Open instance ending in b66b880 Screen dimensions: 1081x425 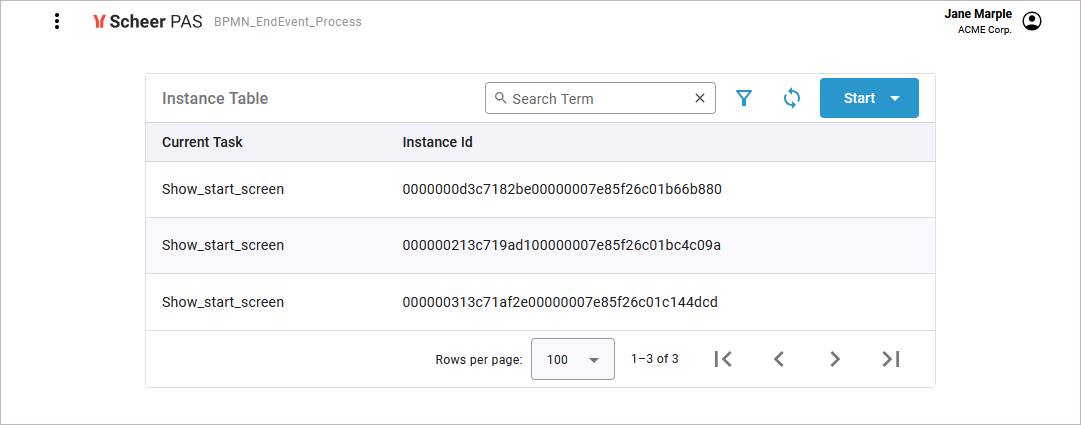(x=561, y=189)
